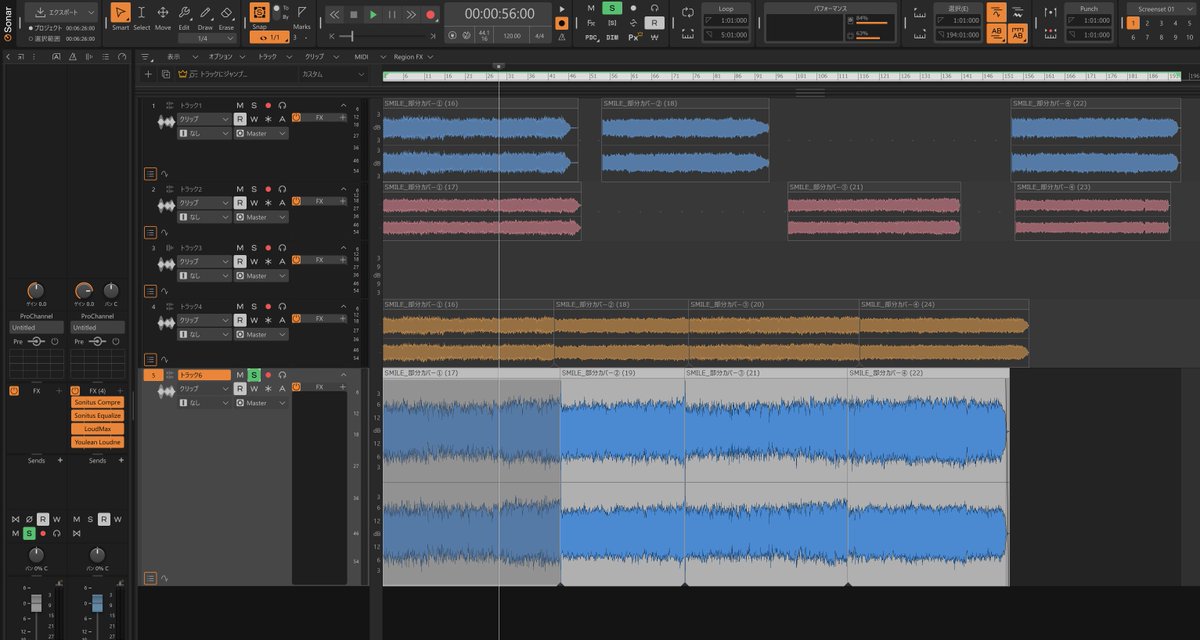Start recording with the red Record button
1200x640 pixels.
point(431,15)
